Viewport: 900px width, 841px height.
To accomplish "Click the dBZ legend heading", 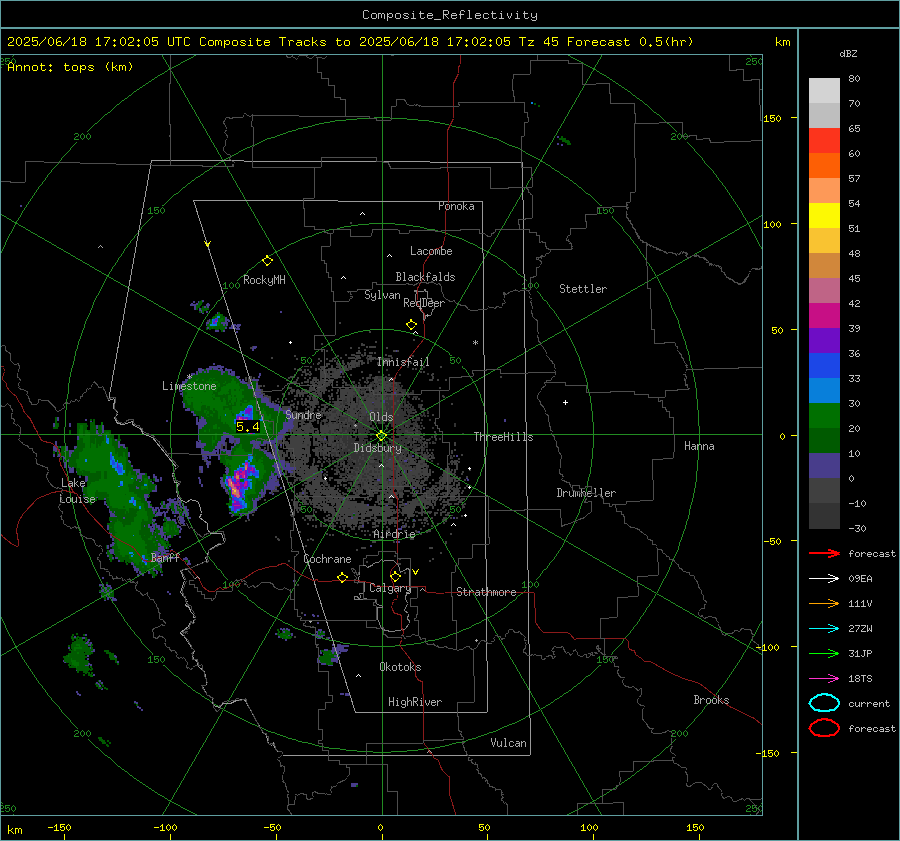I will coord(848,54).
